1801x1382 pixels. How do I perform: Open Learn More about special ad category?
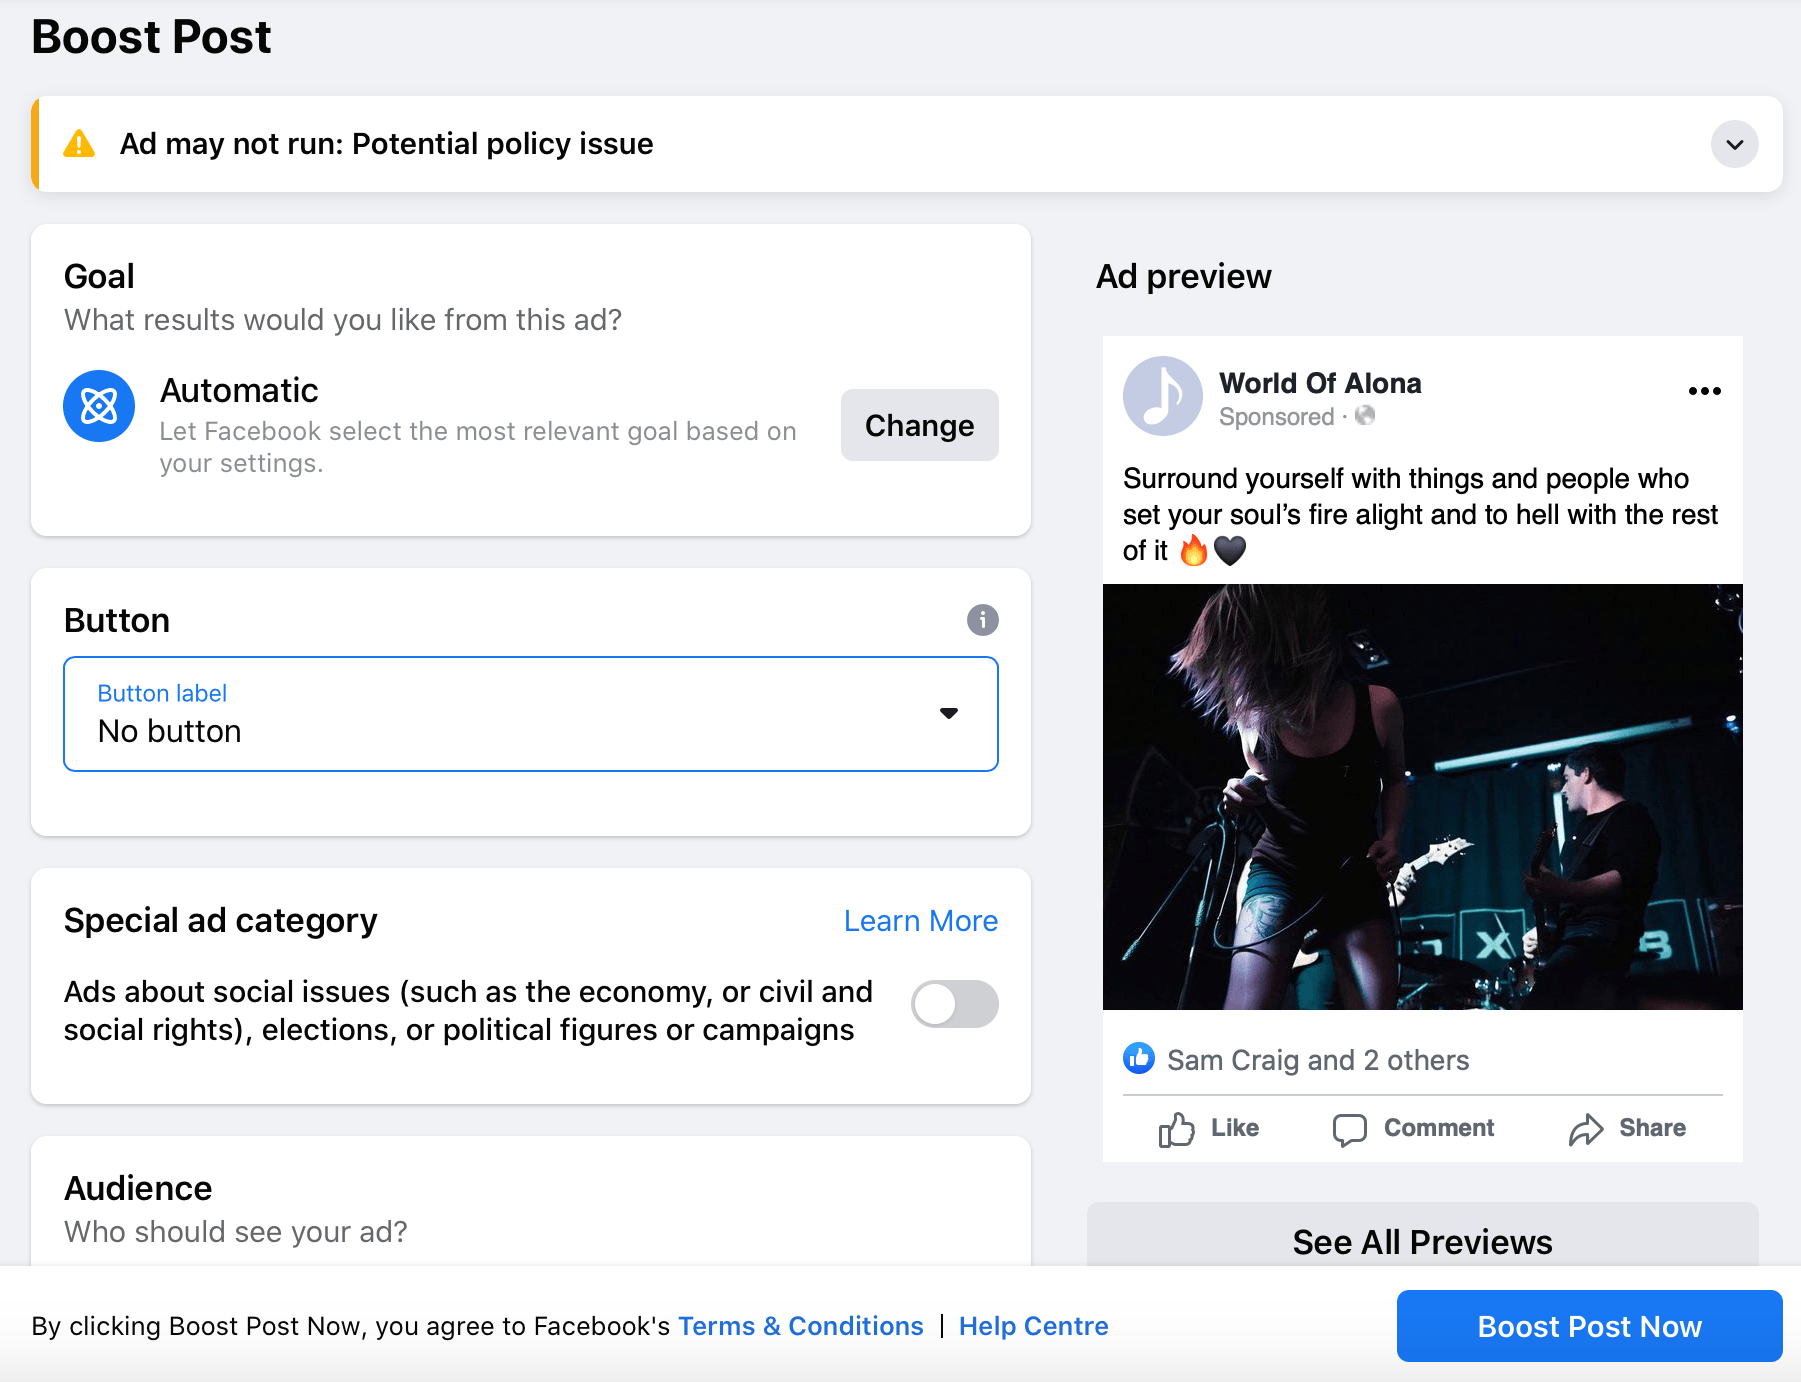click(920, 921)
